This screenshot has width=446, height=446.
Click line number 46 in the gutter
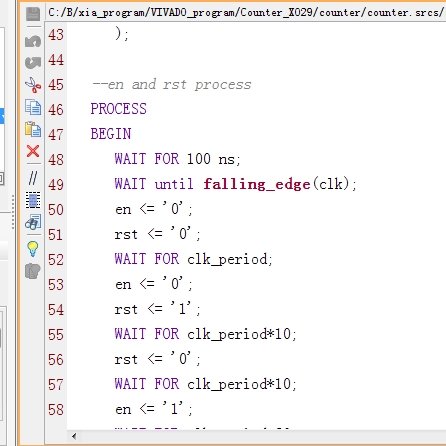56,110
